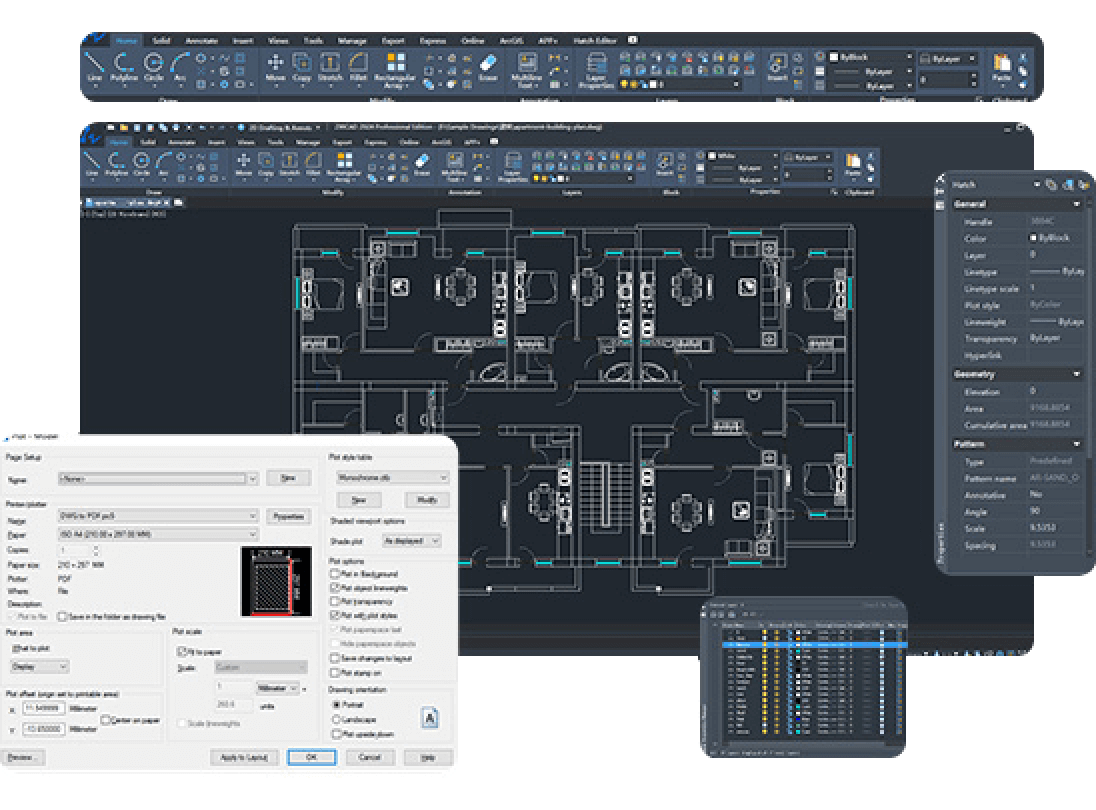Click the Apply to Layout button

(x=244, y=757)
